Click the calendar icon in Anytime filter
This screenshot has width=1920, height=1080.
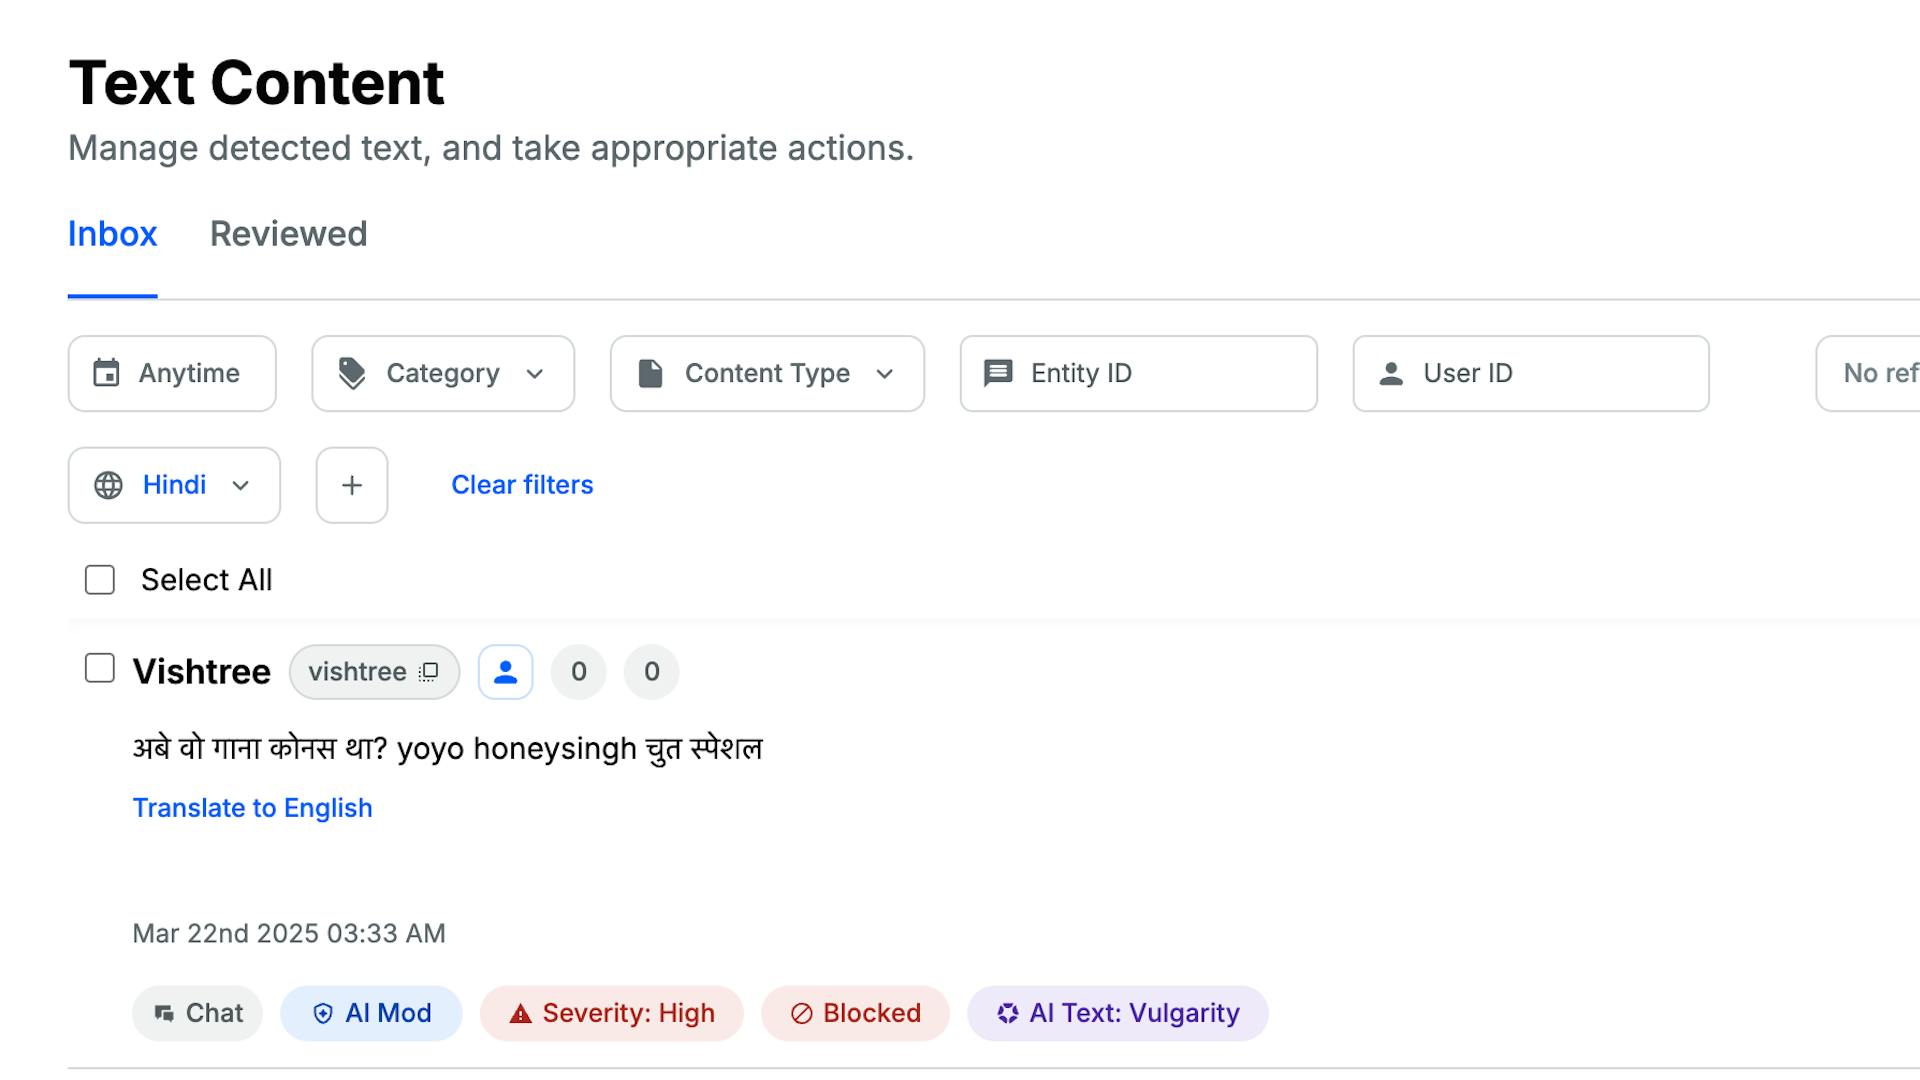(106, 373)
